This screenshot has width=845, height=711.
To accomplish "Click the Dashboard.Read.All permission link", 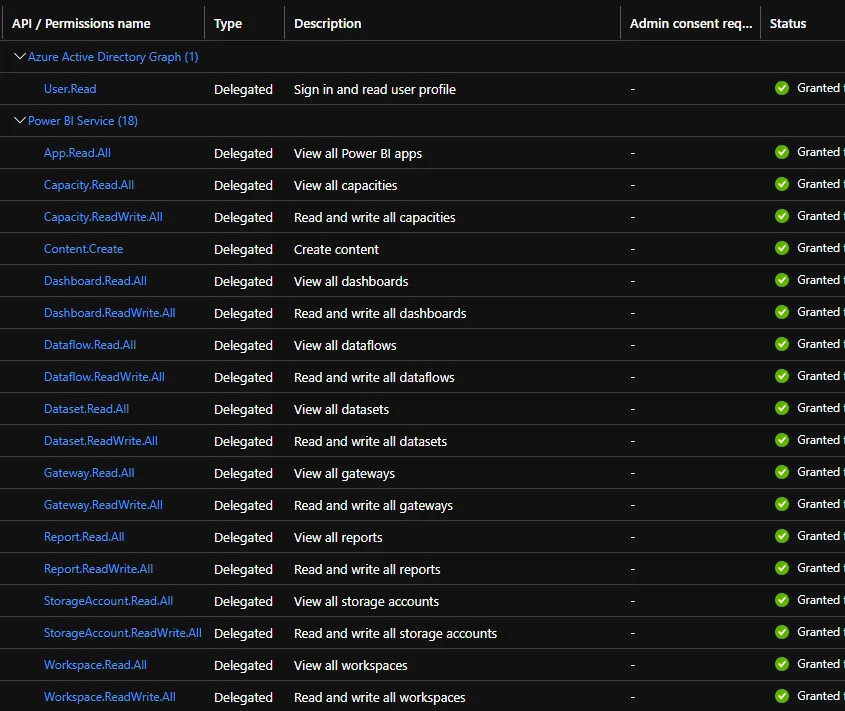I will tap(95, 281).
